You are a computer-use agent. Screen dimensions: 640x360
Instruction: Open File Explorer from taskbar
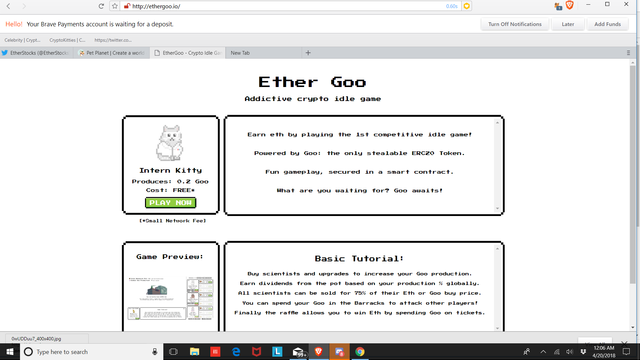[194, 351]
